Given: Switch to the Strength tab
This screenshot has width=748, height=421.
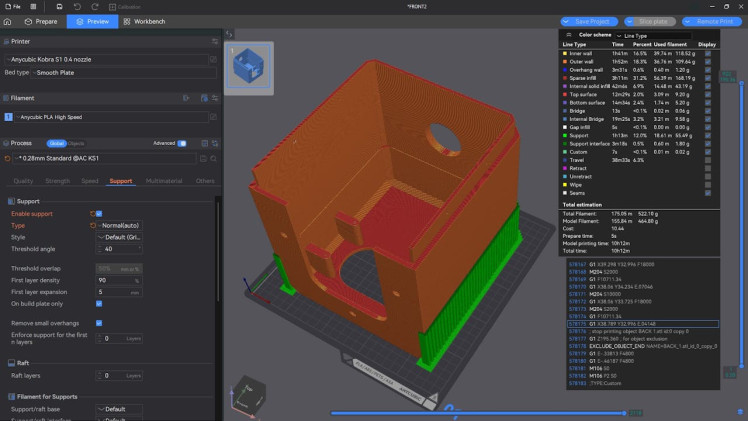Looking at the screenshot, I should pyautogui.click(x=57, y=181).
